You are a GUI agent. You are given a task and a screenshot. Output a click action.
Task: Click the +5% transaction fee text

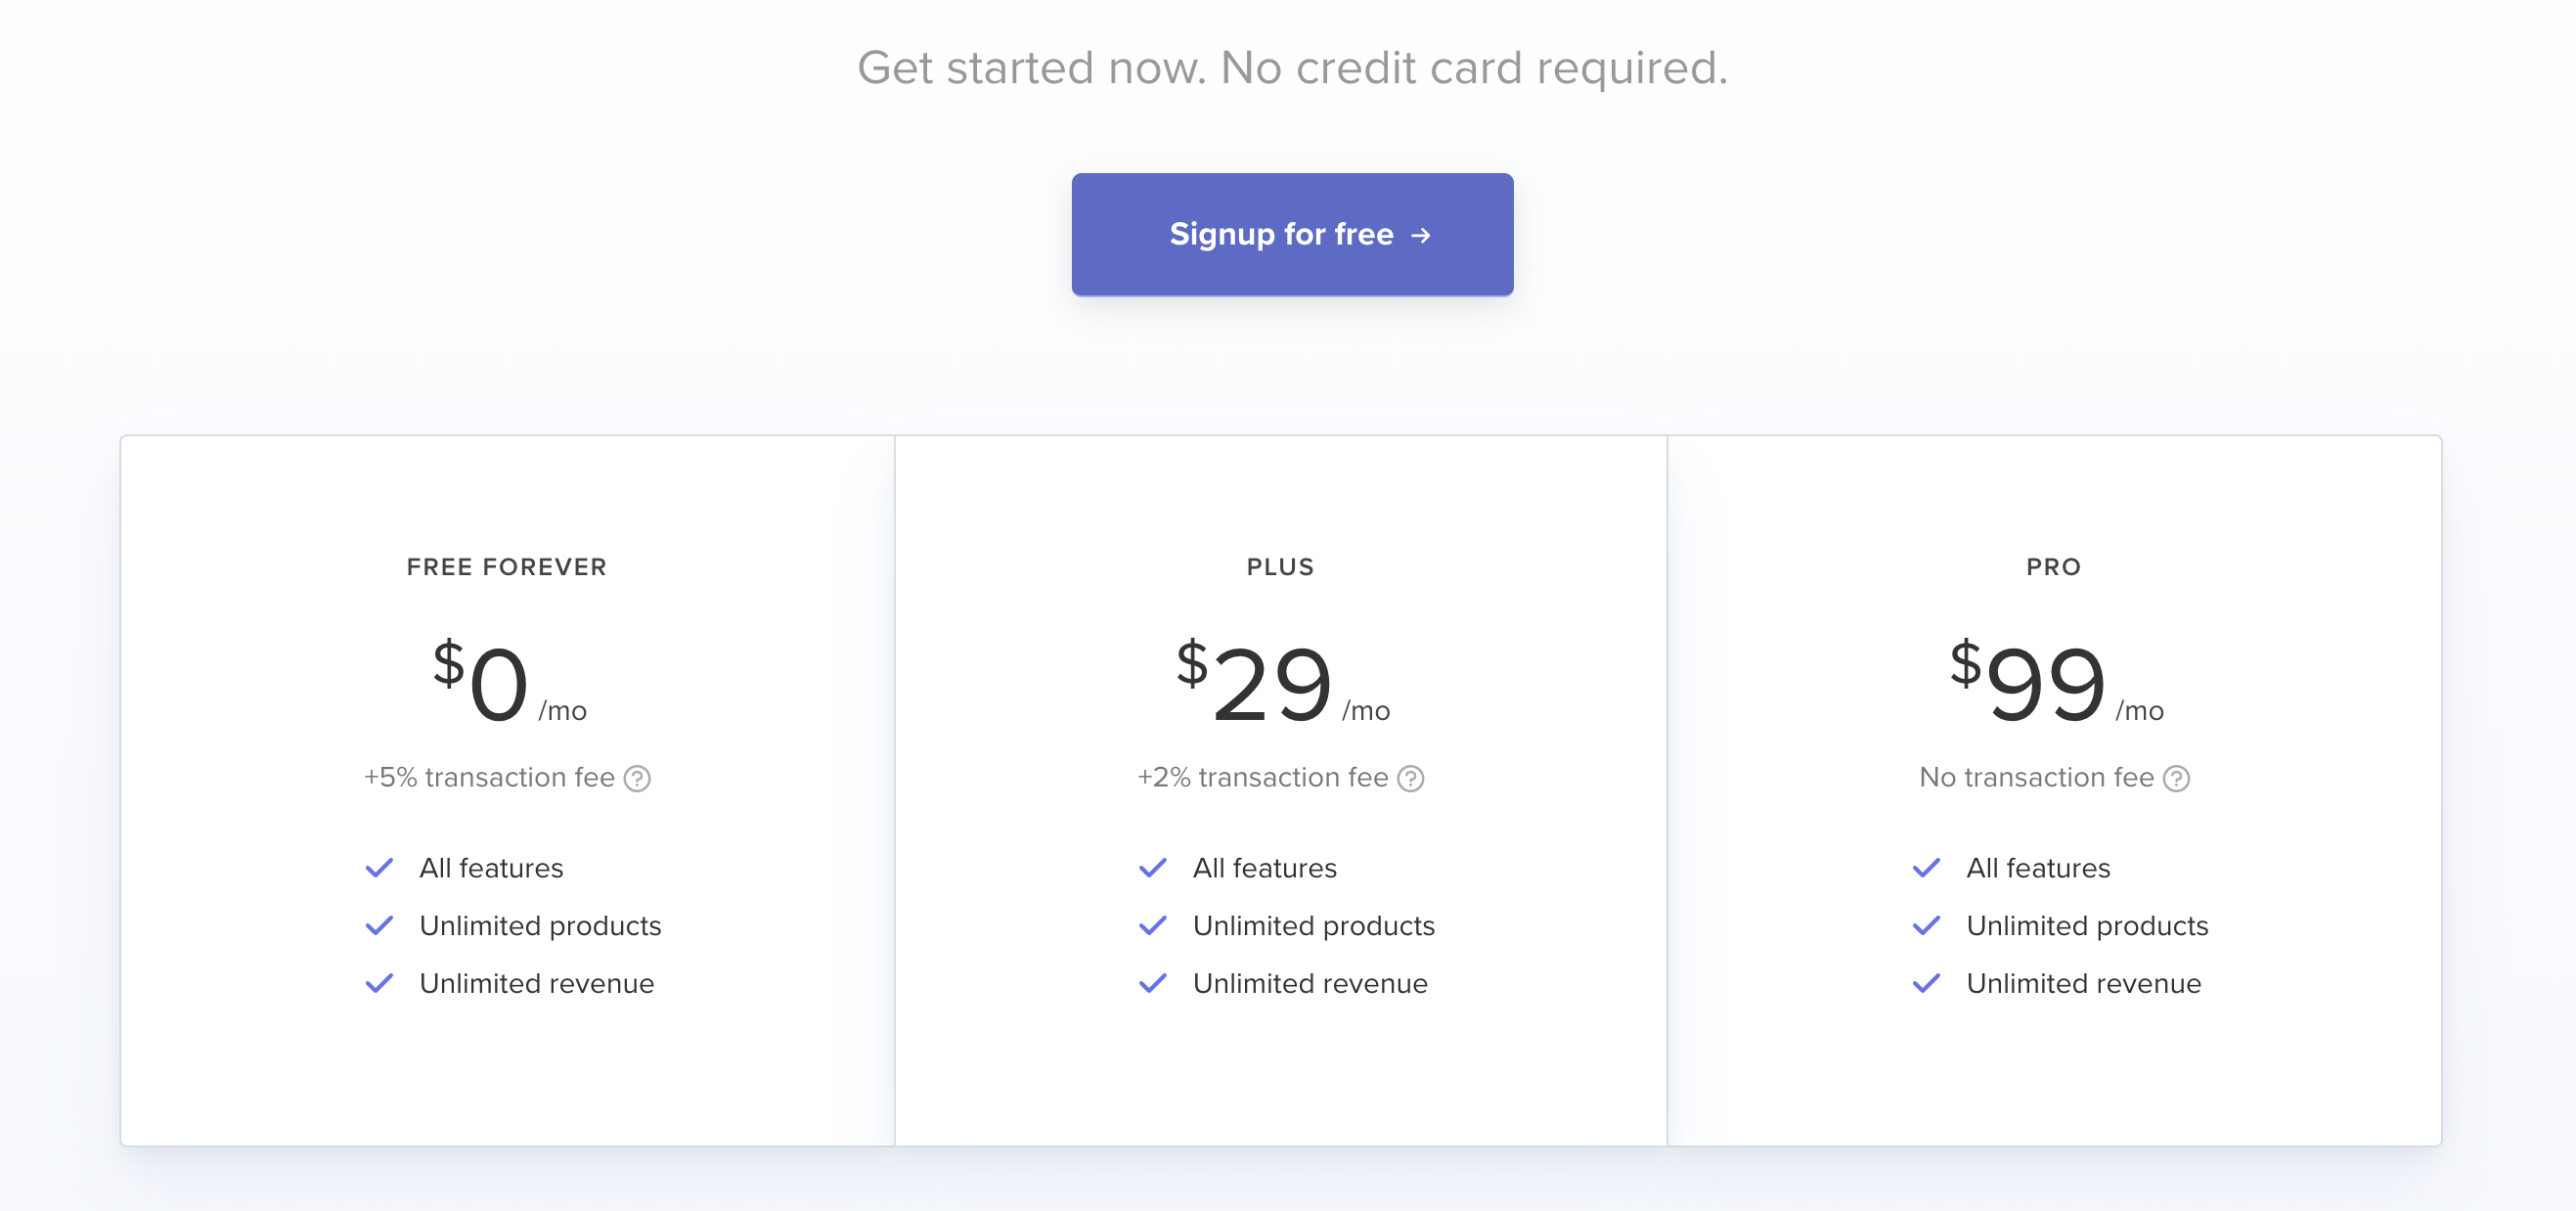490,777
